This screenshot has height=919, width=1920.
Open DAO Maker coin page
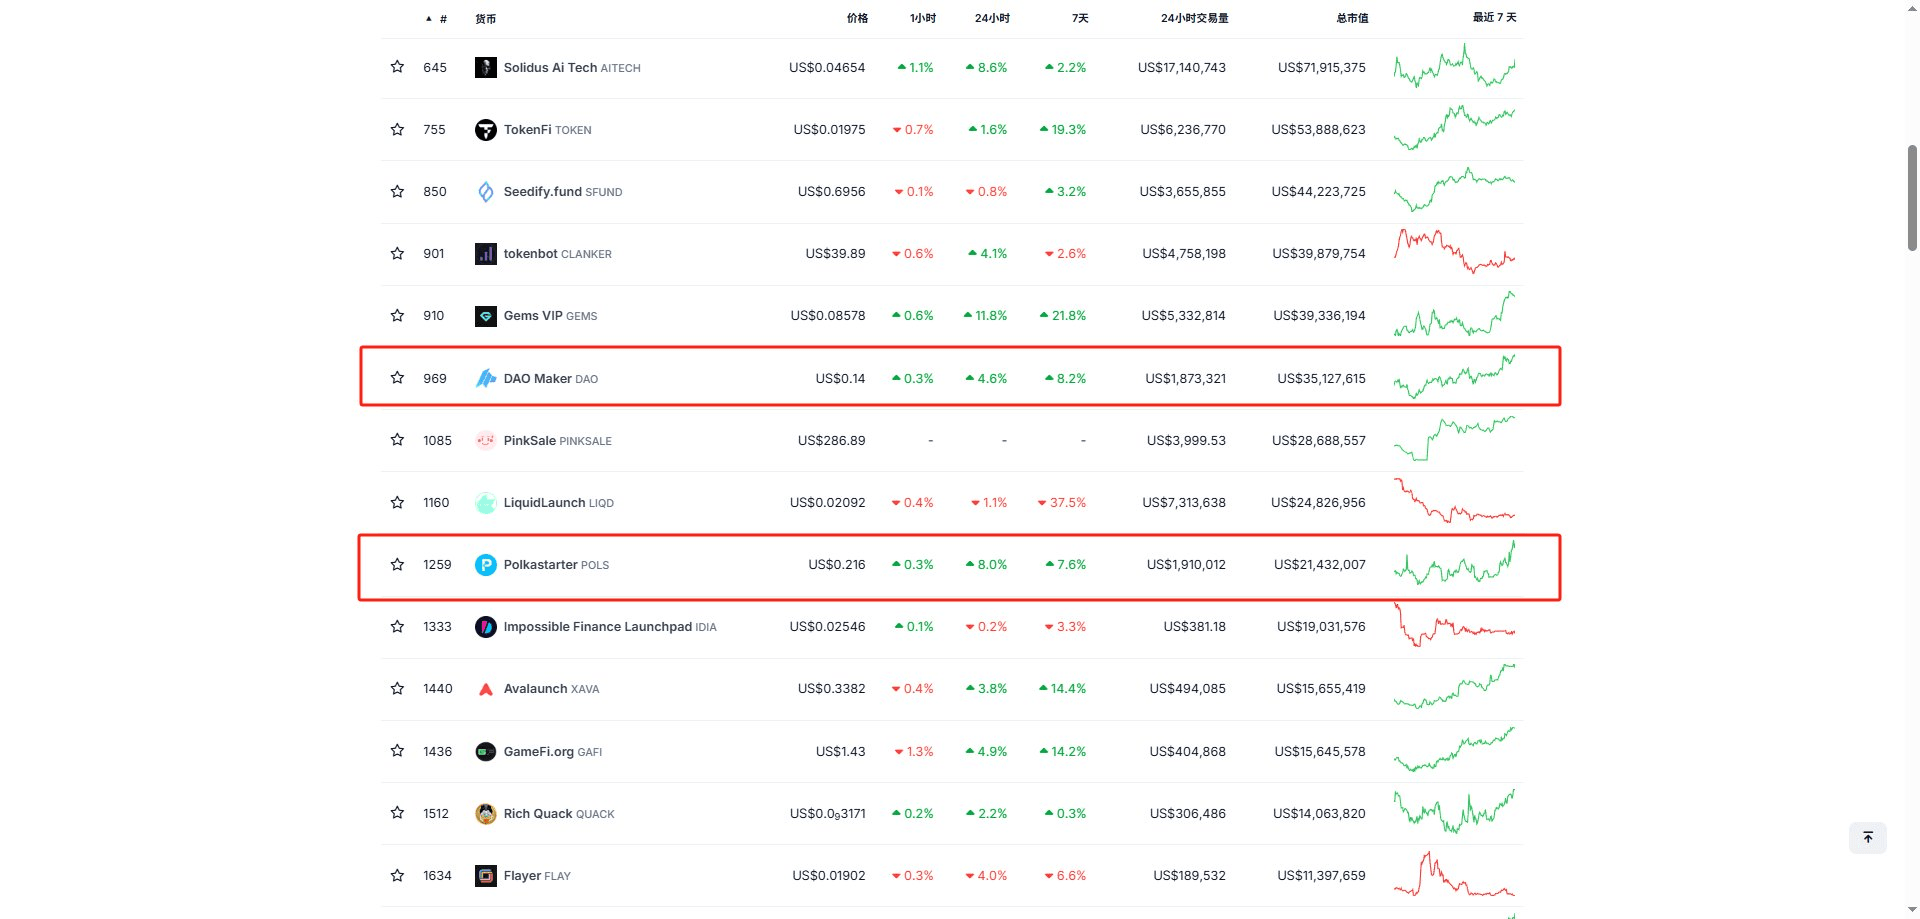[551, 379]
